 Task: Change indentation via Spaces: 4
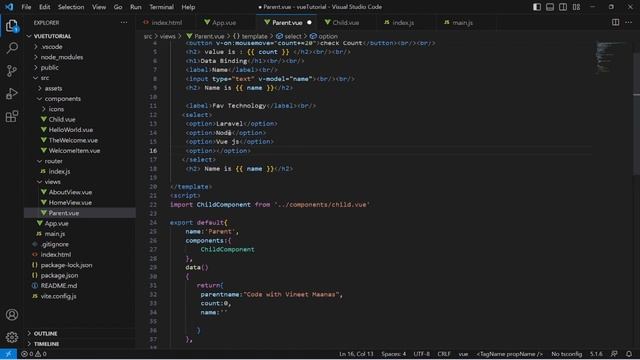point(393,354)
